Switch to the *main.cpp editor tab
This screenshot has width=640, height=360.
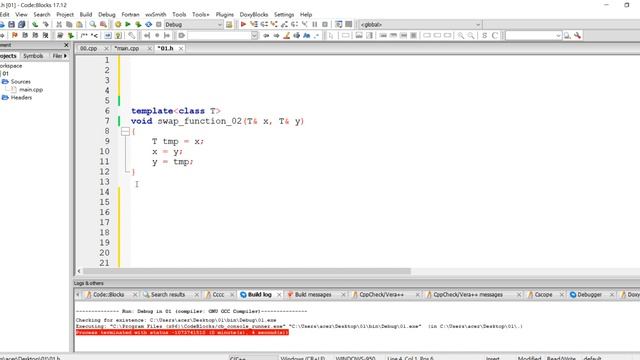pos(127,48)
